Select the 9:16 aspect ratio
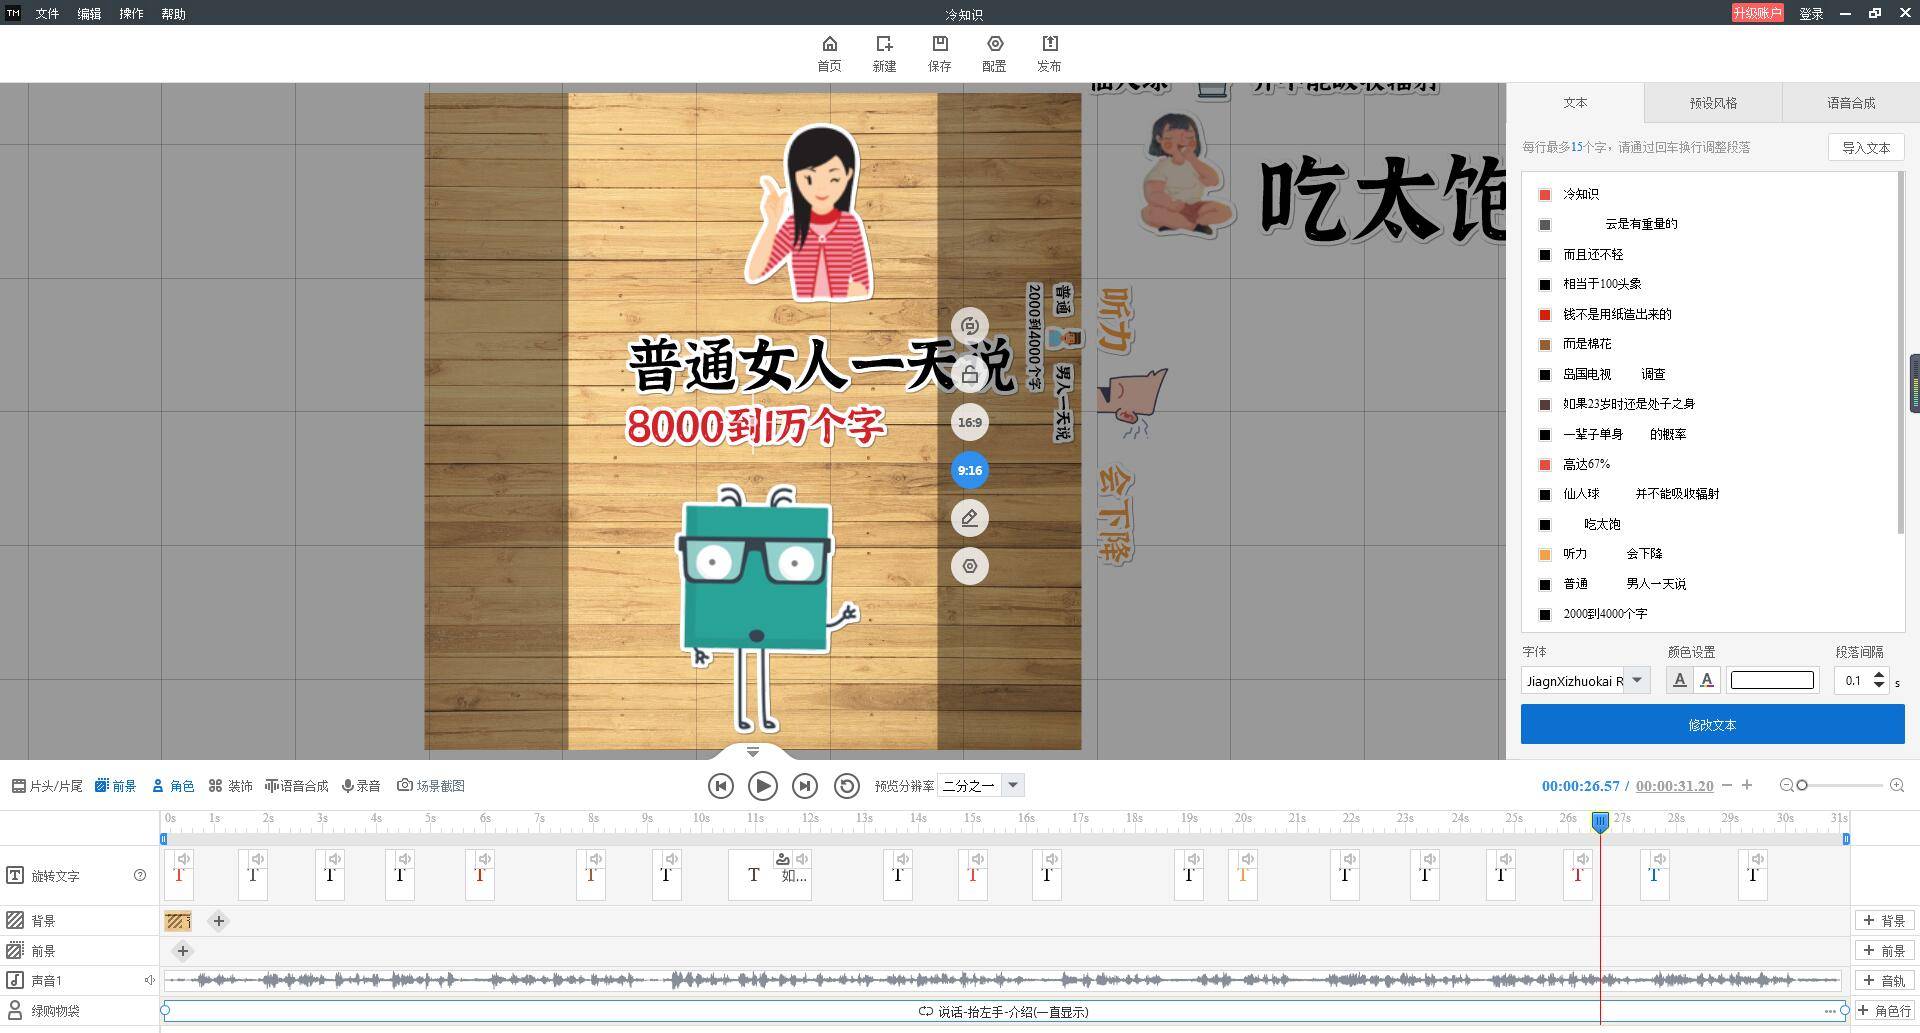This screenshot has width=1920, height=1033. click(x=969, y=470)
